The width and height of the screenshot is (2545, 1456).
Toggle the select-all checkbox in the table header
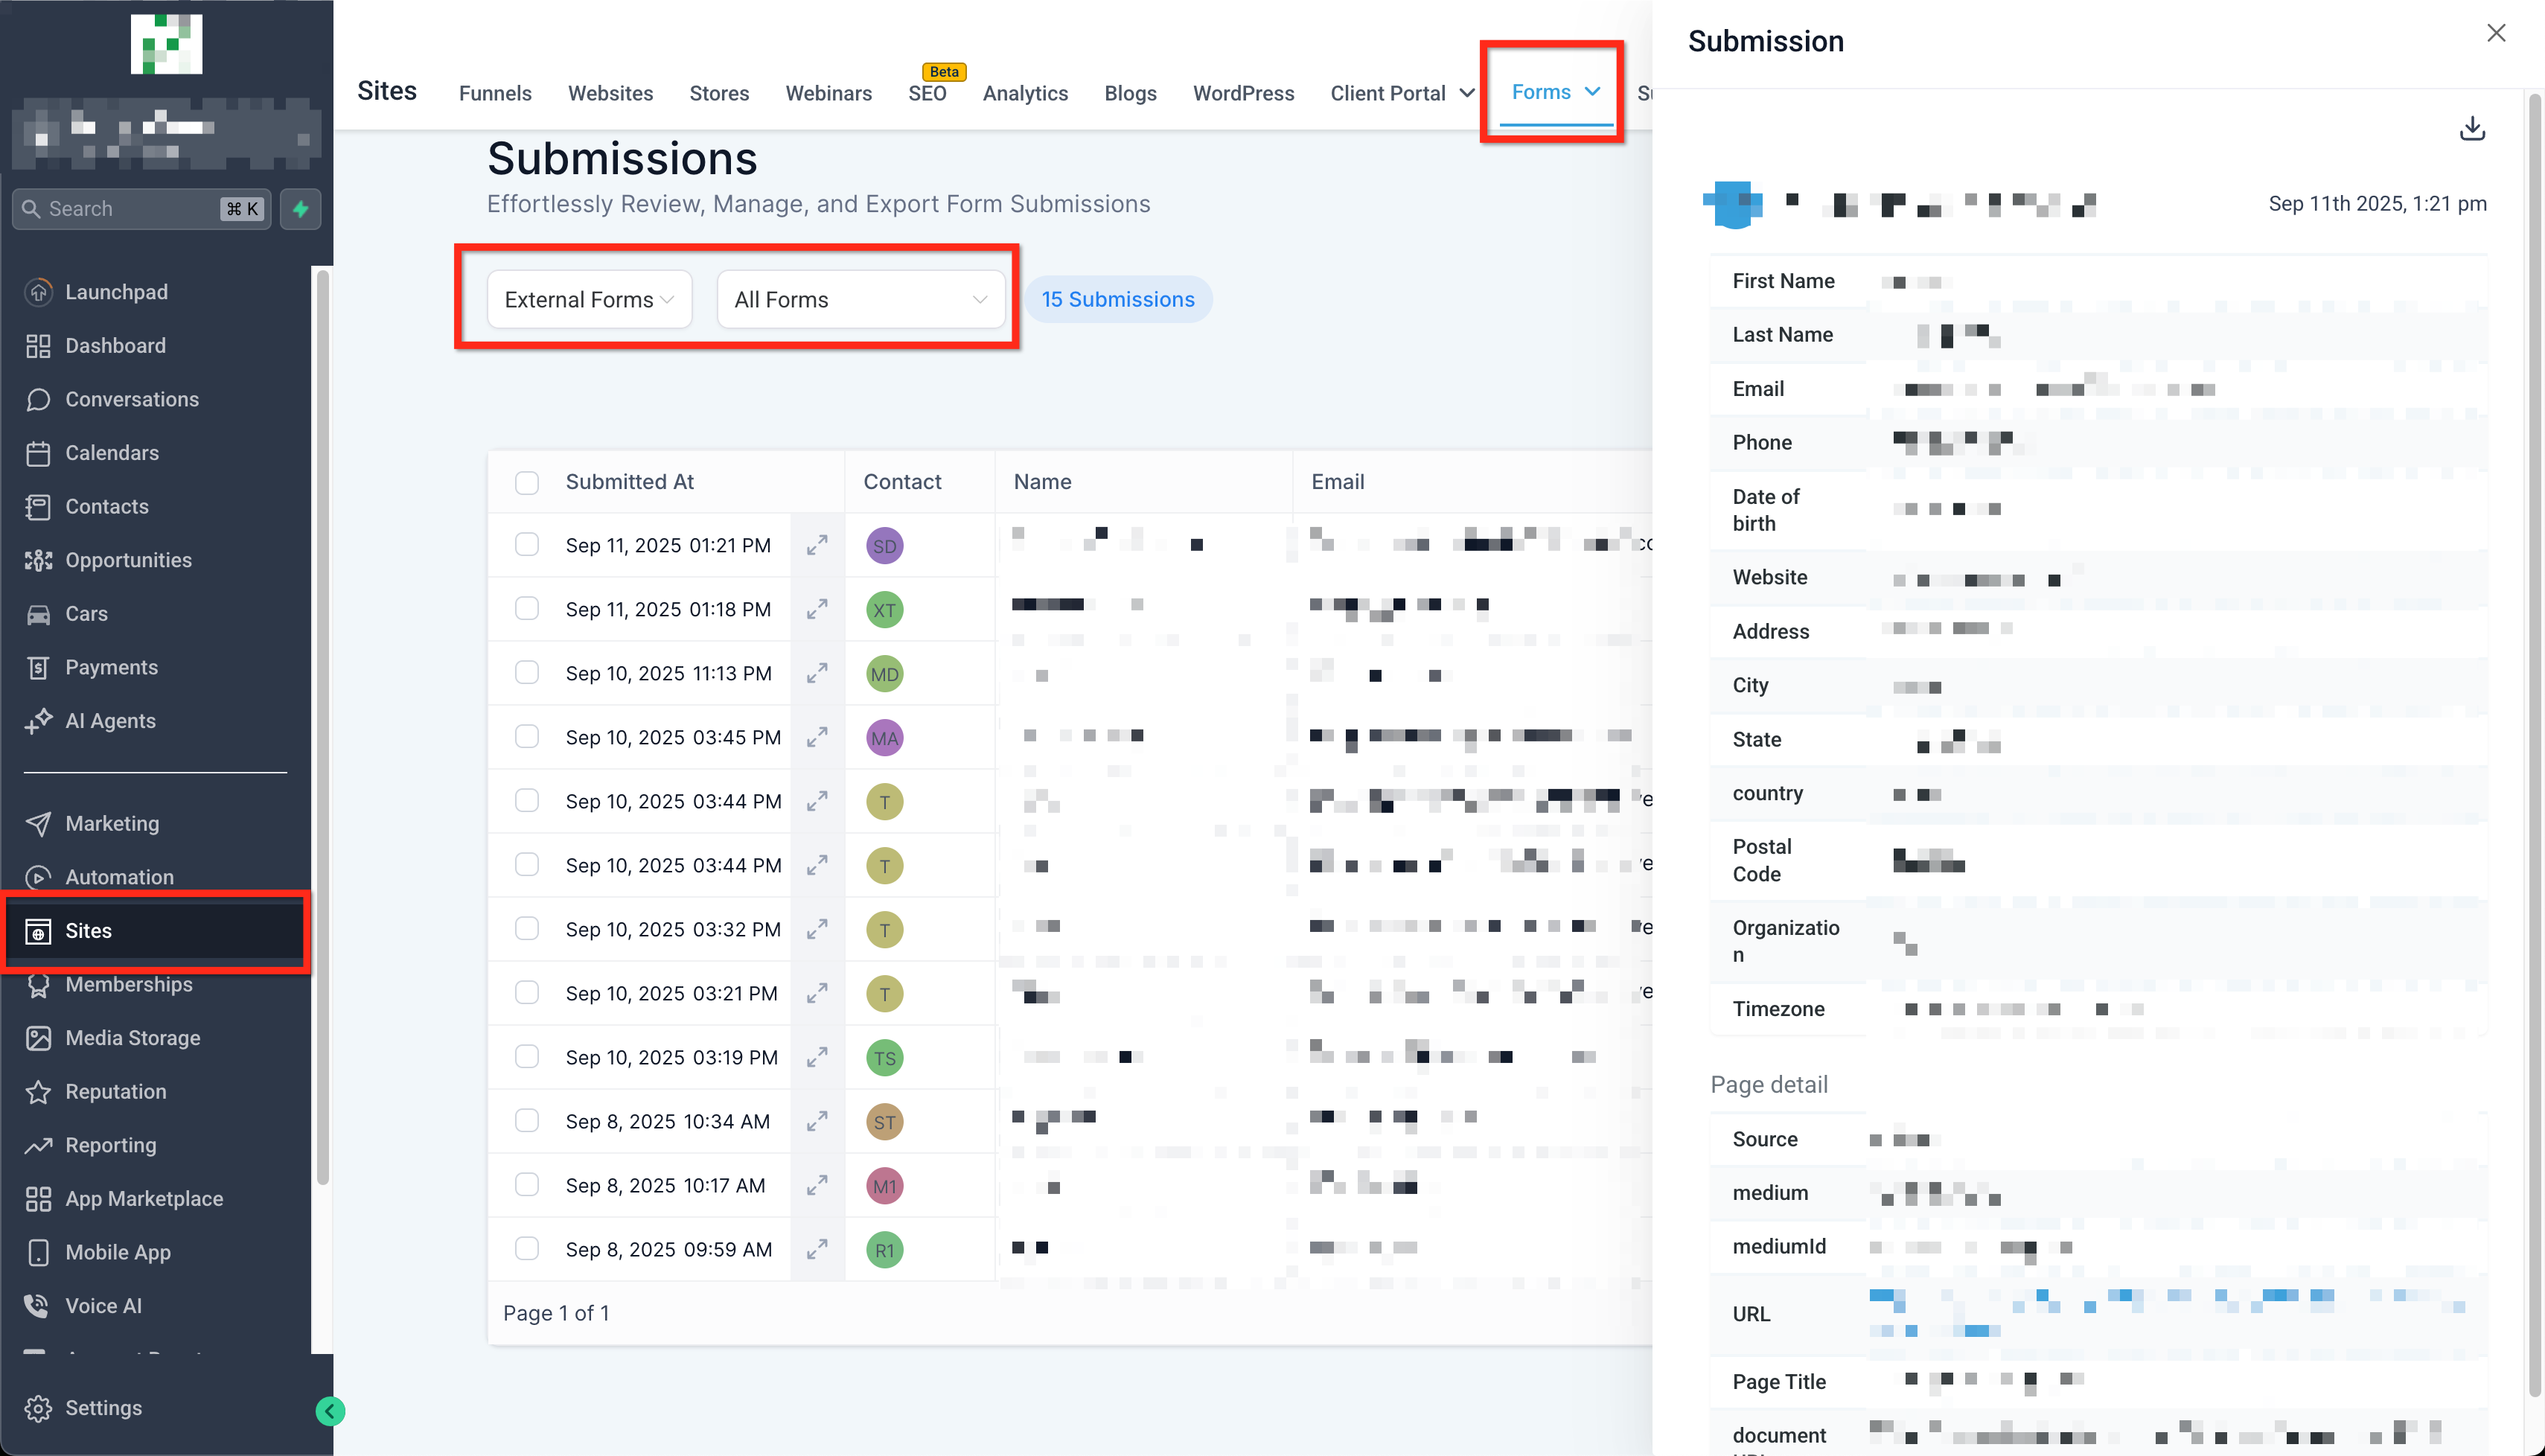click(527, 482)
